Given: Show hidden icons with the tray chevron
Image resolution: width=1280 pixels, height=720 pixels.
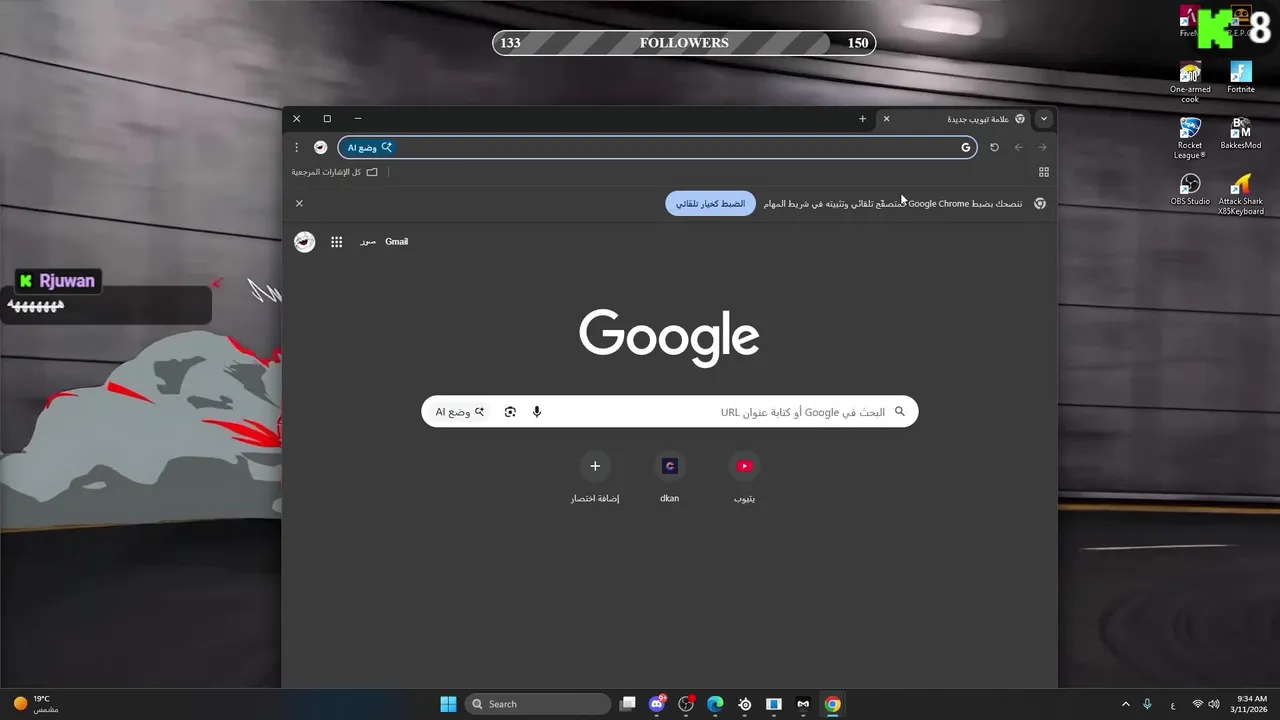Looking at the screenshot, I should point(1125,704).
